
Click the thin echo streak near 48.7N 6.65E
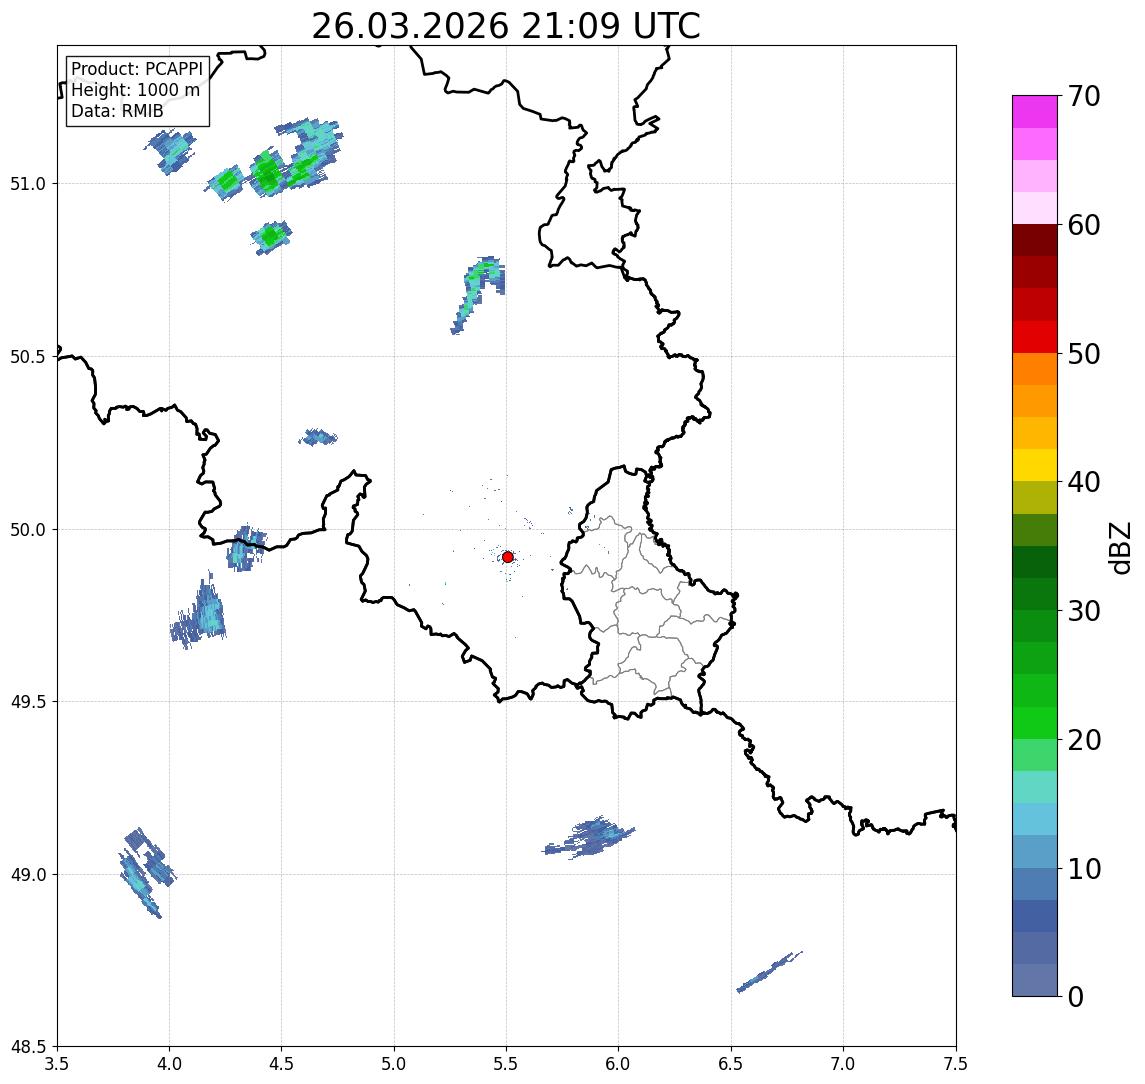(x=770, y=972)
